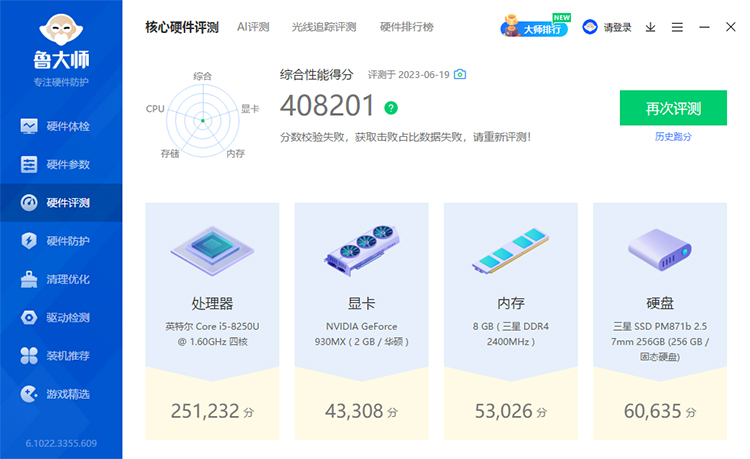Click the version number 6.1022.3355.609
Viewport: 750px width, 459px height.
click(61, 443)
